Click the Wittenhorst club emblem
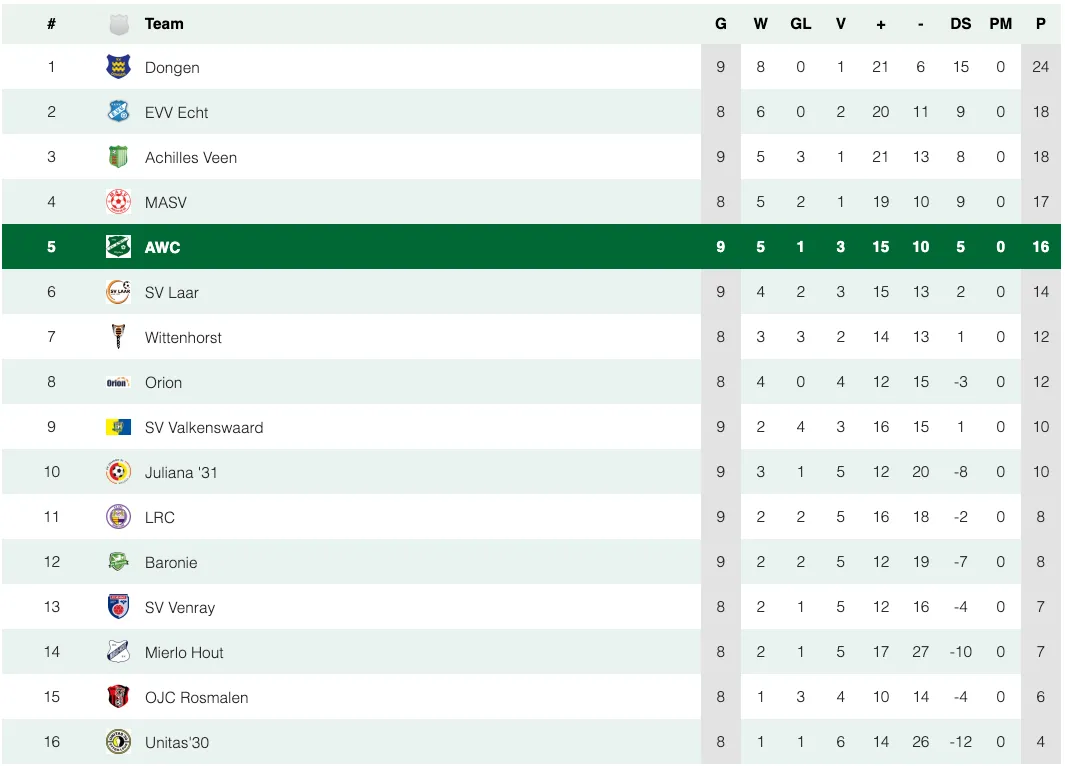Viewport: 1065px width, 766px height. click(118, 337)
